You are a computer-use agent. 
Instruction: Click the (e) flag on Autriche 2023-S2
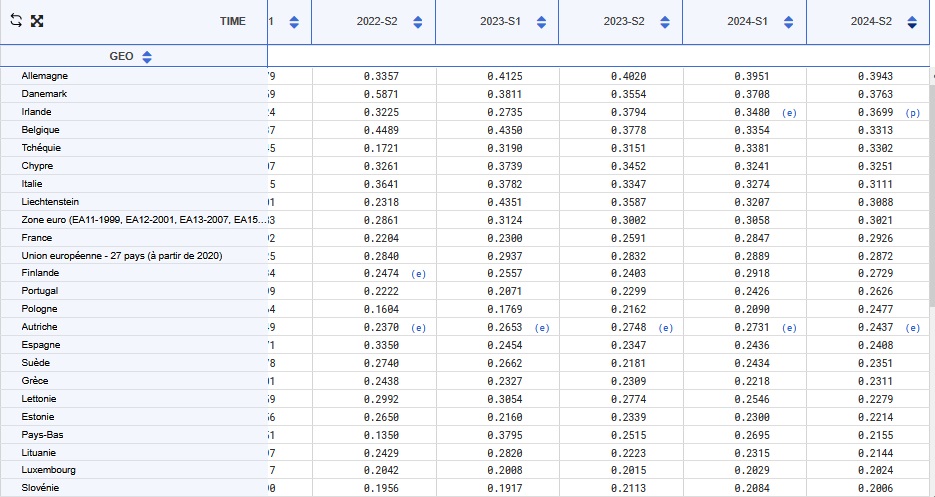point(665,328)
